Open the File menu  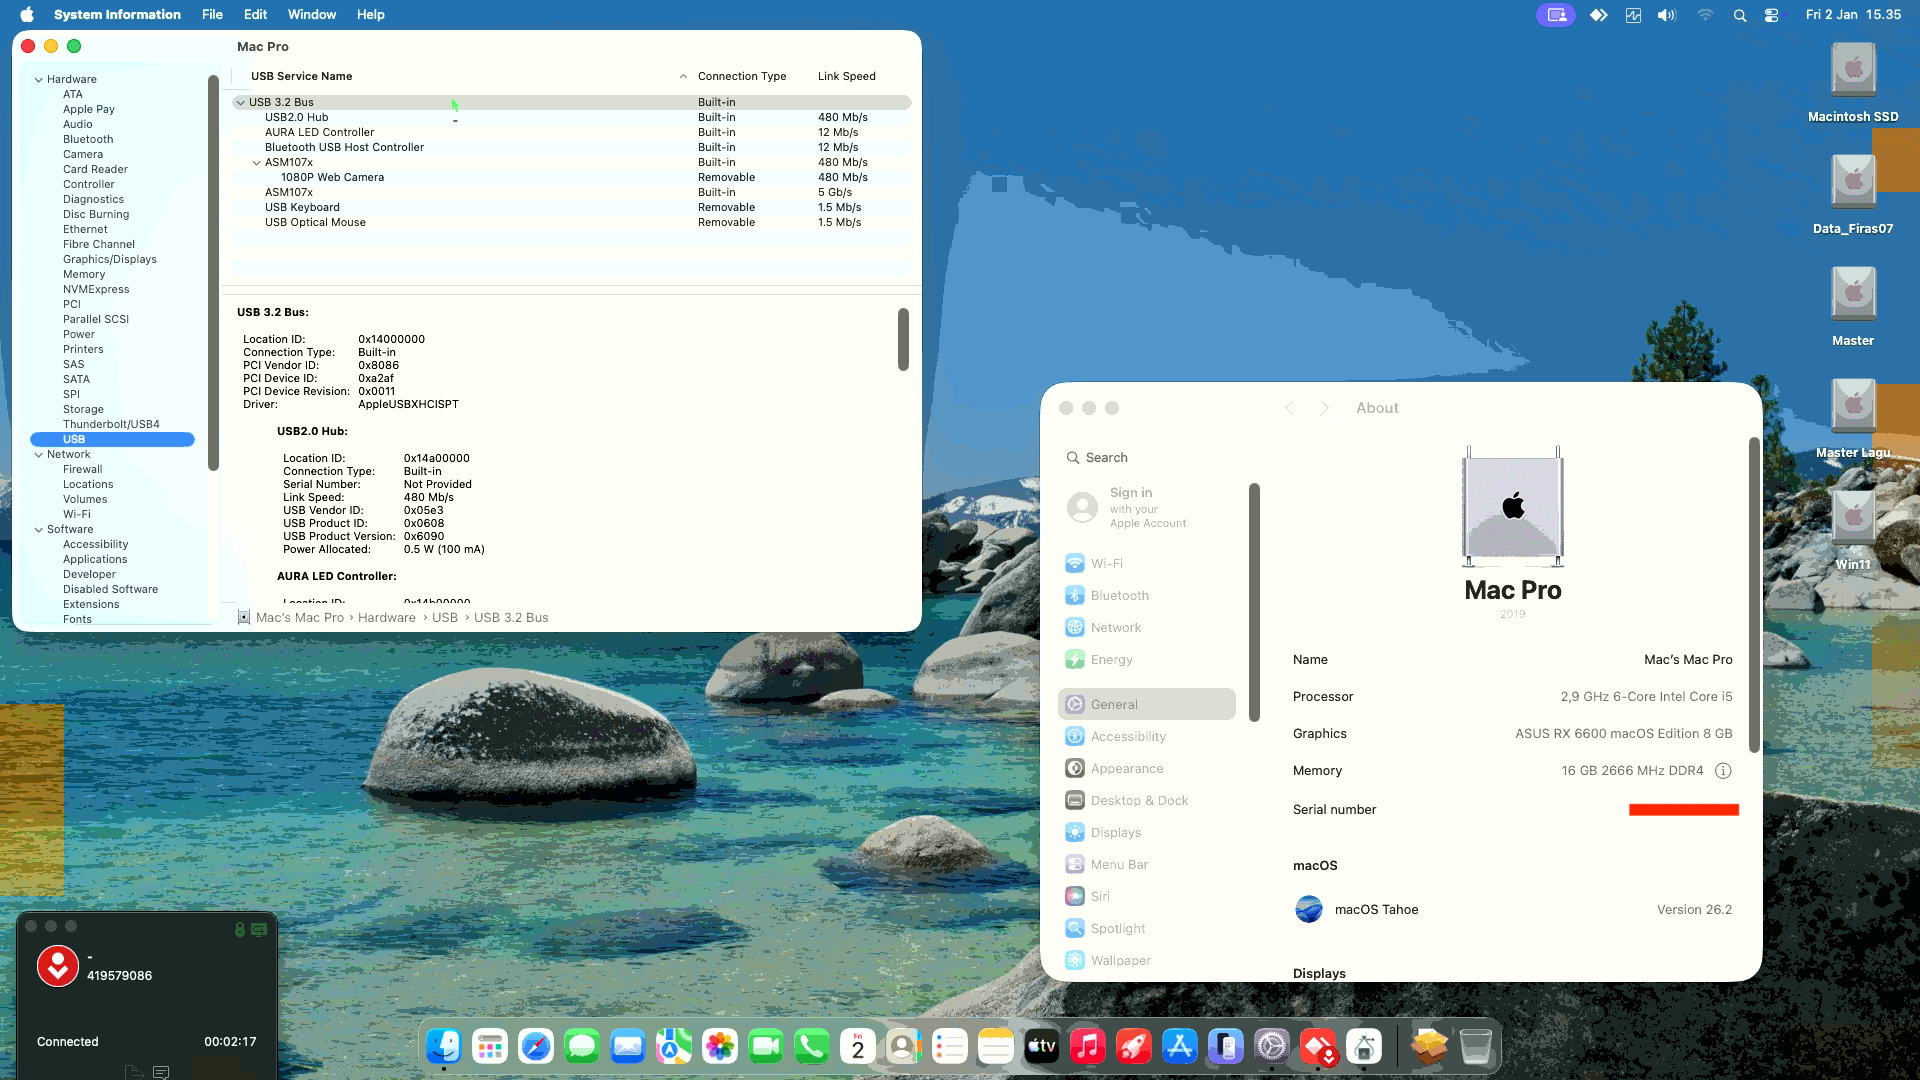click(x=212, y=15)
